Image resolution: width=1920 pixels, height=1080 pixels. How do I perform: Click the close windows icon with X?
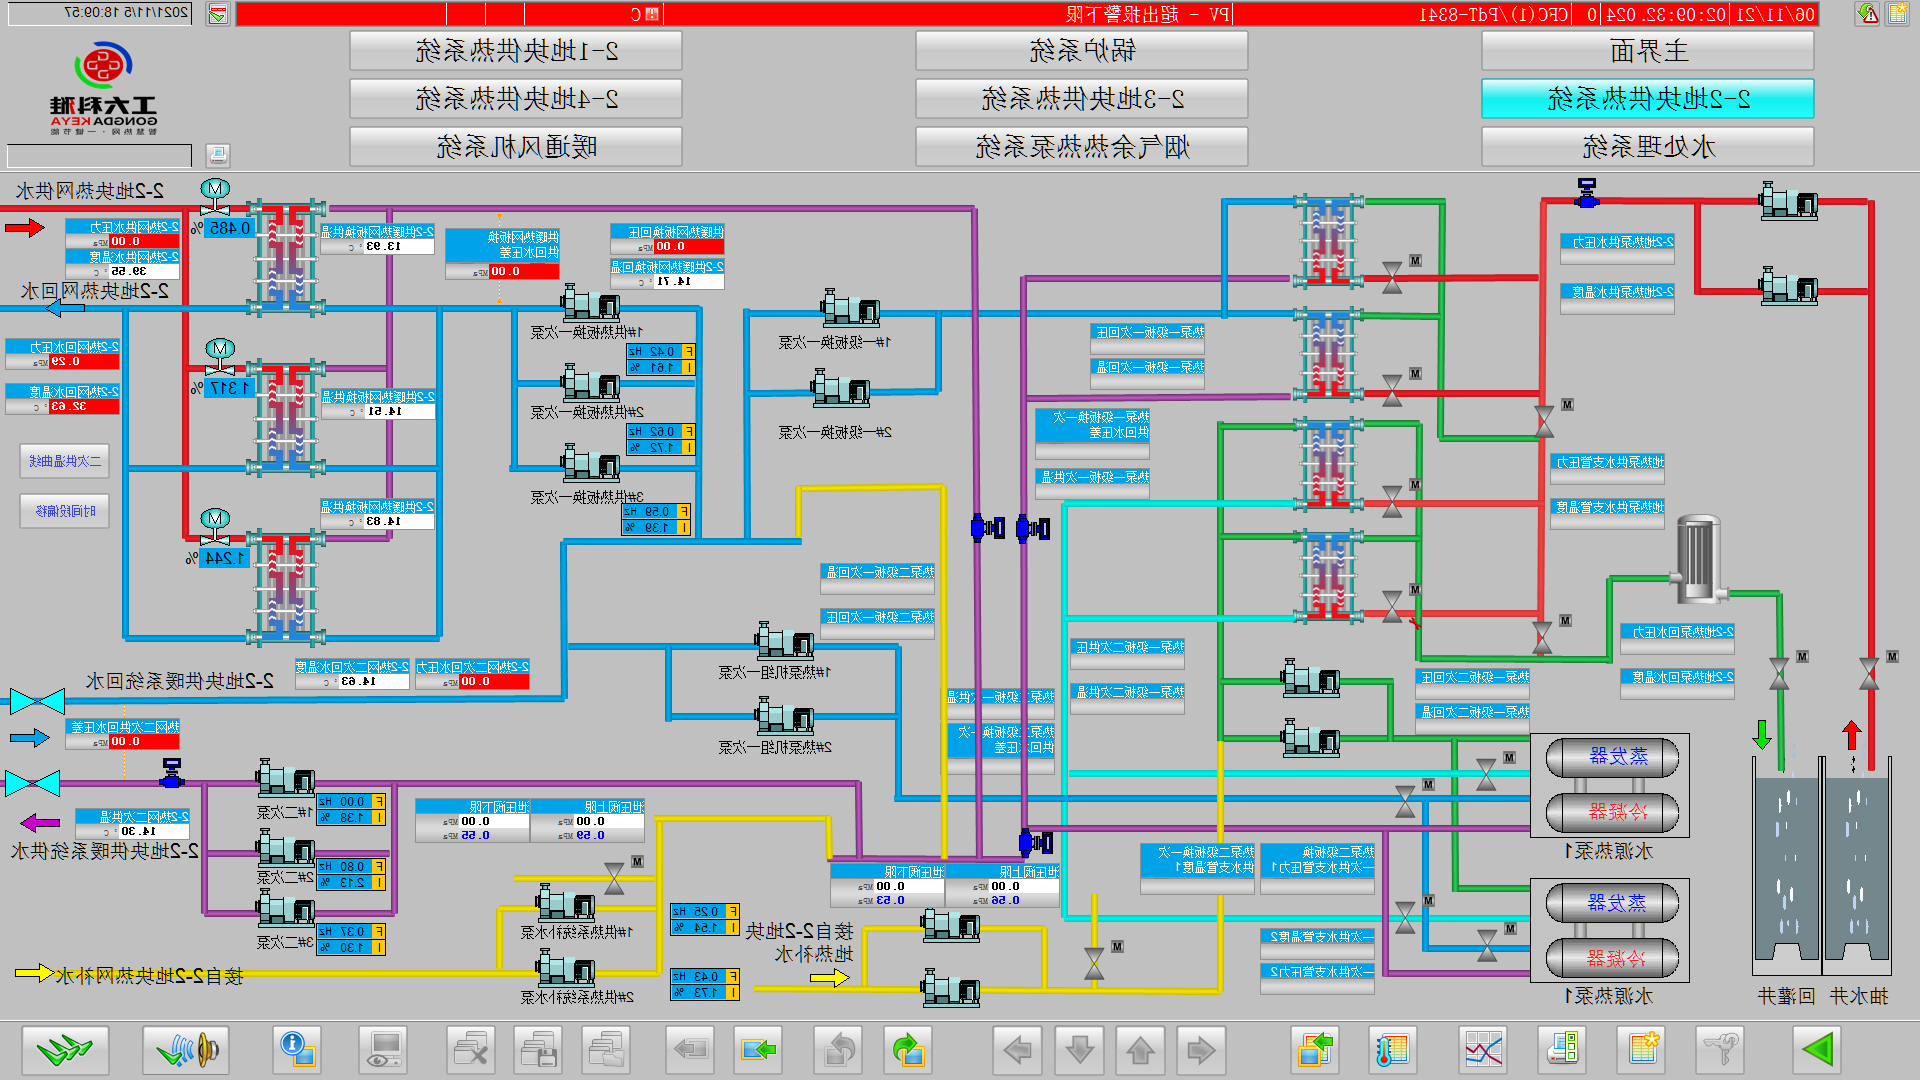pyautogui.click(x=470, y=1050)
